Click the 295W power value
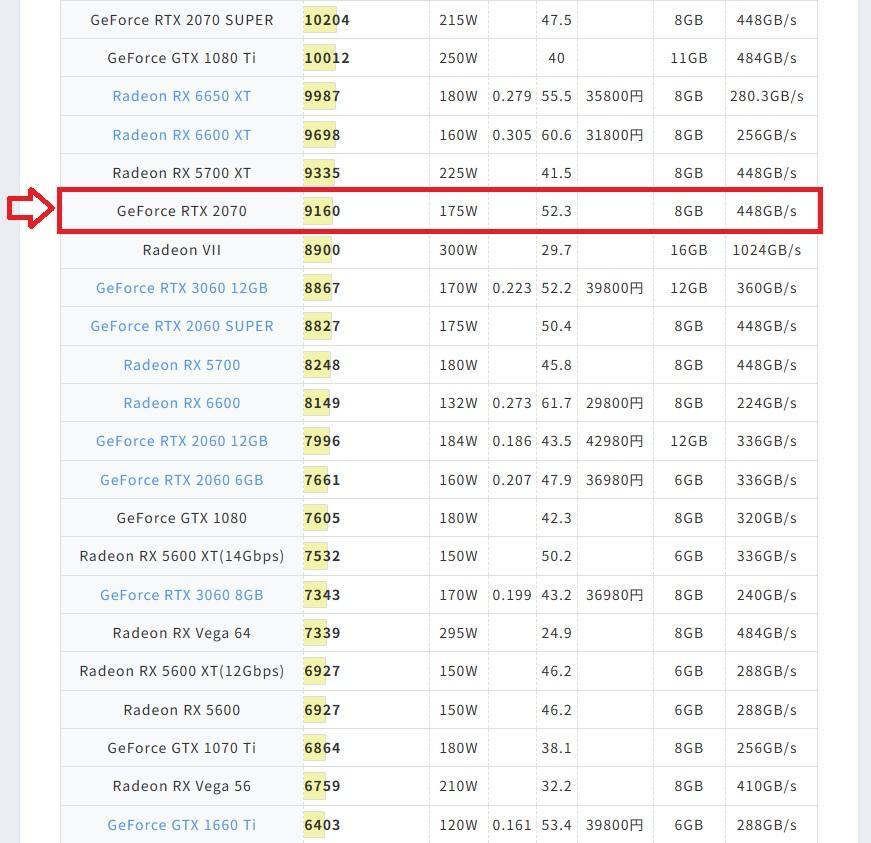Image resolution: width=871 pixels, height=843 pixels. (x=458, y=633)
